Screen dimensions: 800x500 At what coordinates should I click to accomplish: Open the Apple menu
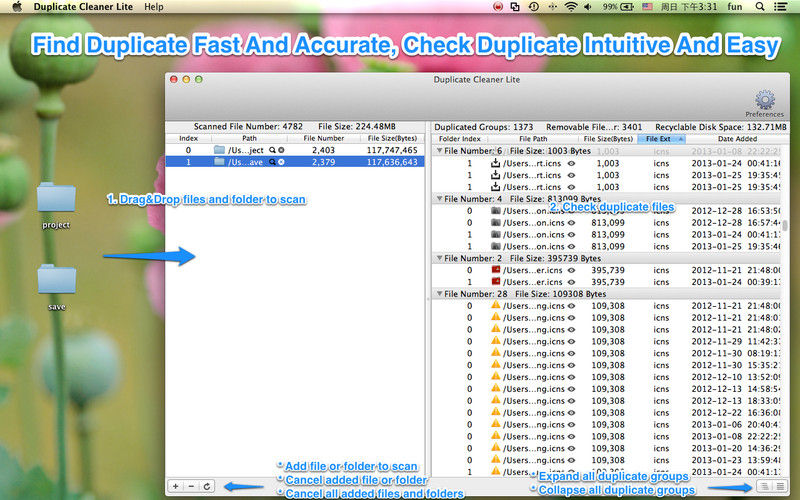click(17, 7)
